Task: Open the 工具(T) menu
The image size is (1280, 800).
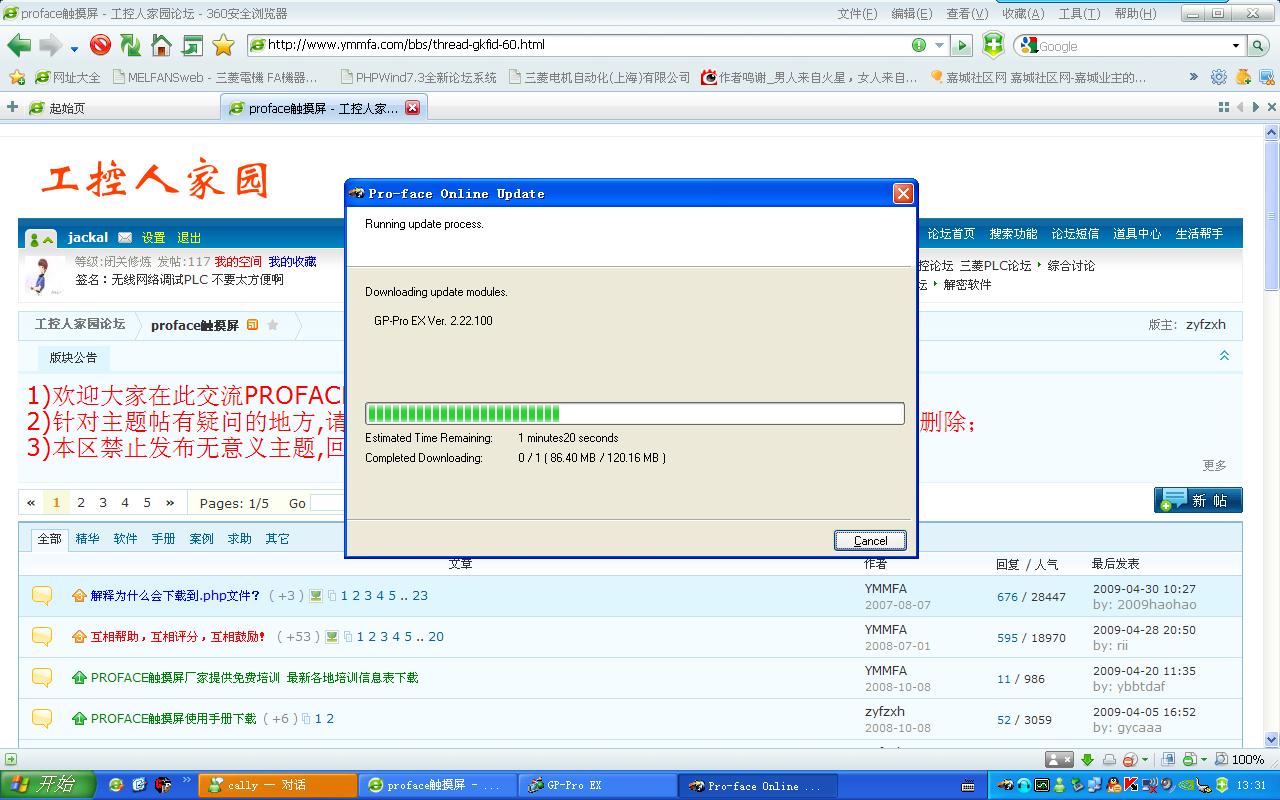Action: pos(1079,14)
